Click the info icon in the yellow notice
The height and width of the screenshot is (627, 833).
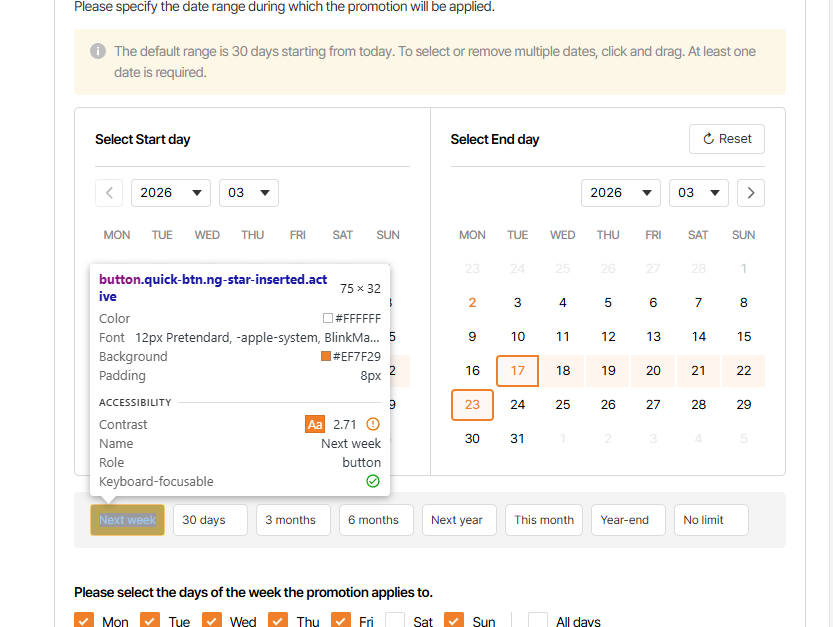(98, 51)
